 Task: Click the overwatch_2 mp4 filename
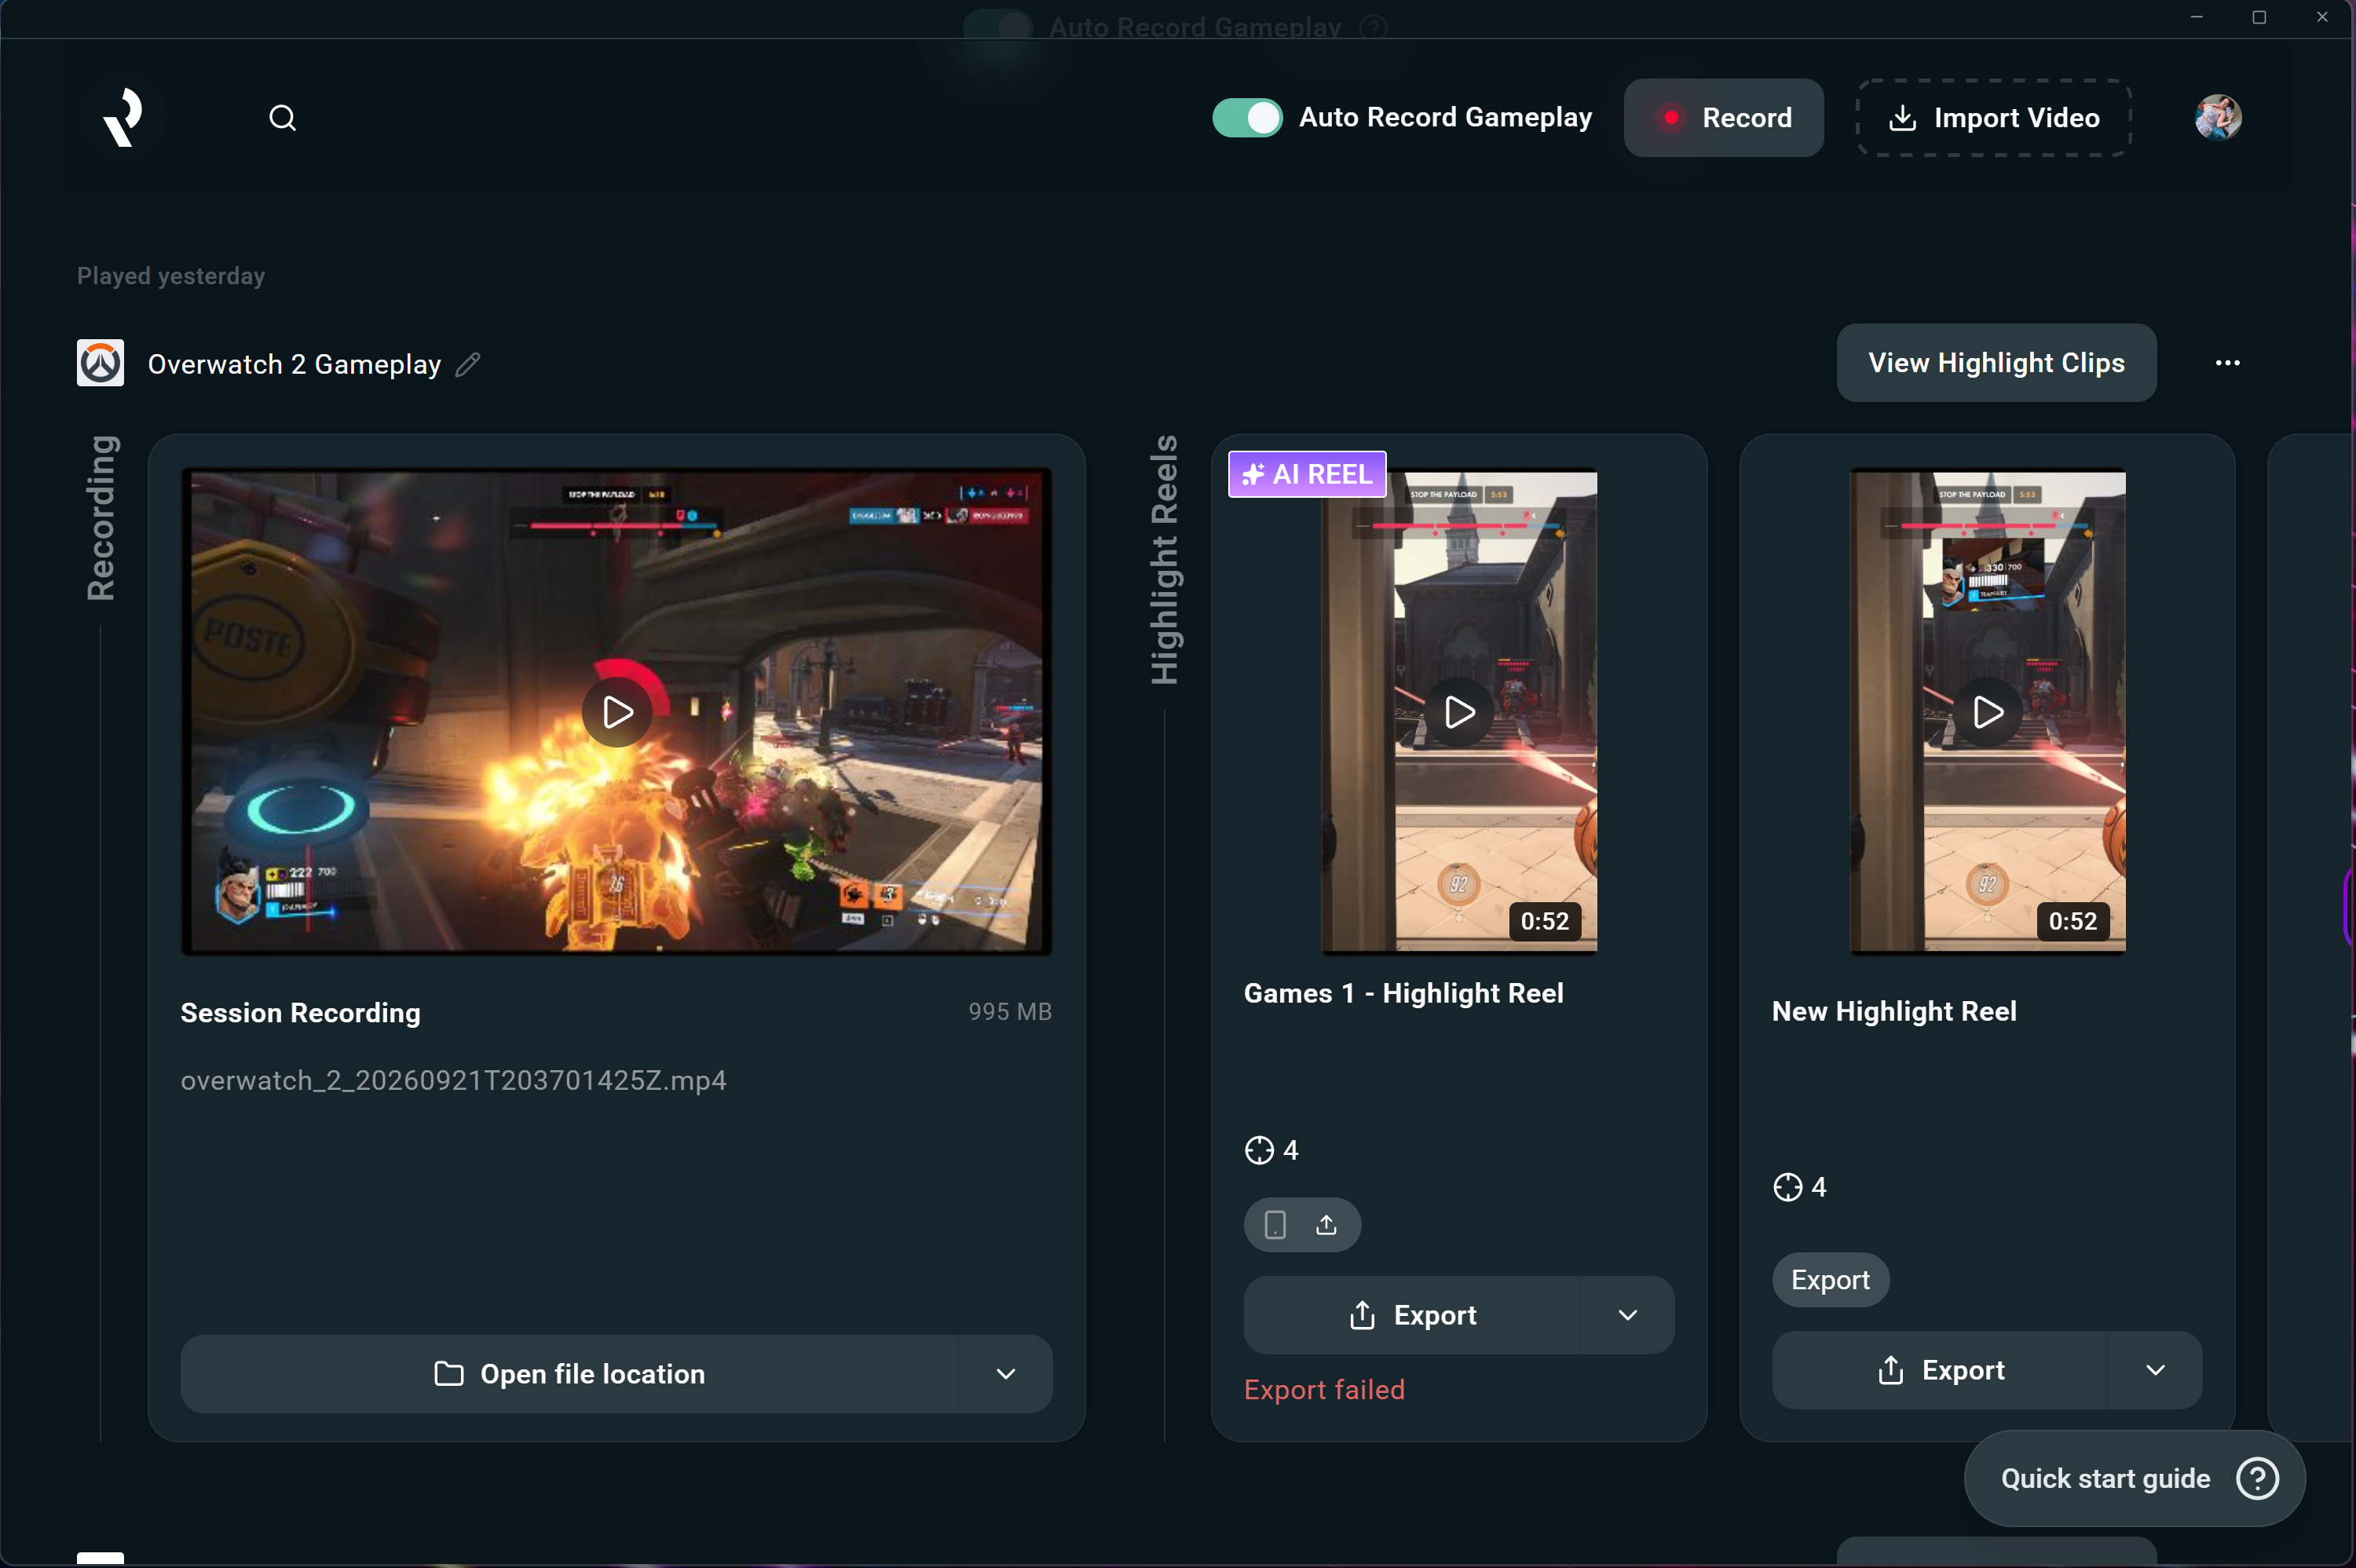[453, 1080]
